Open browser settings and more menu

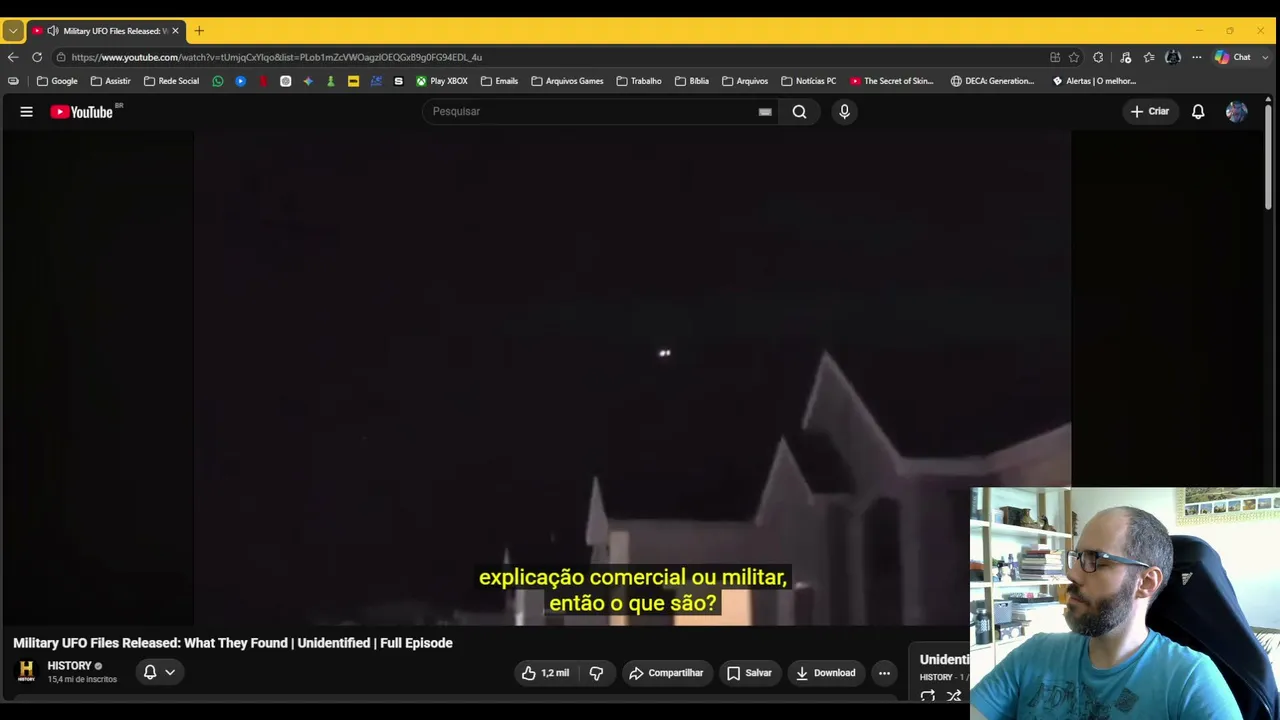click(x=1196, y=57)
